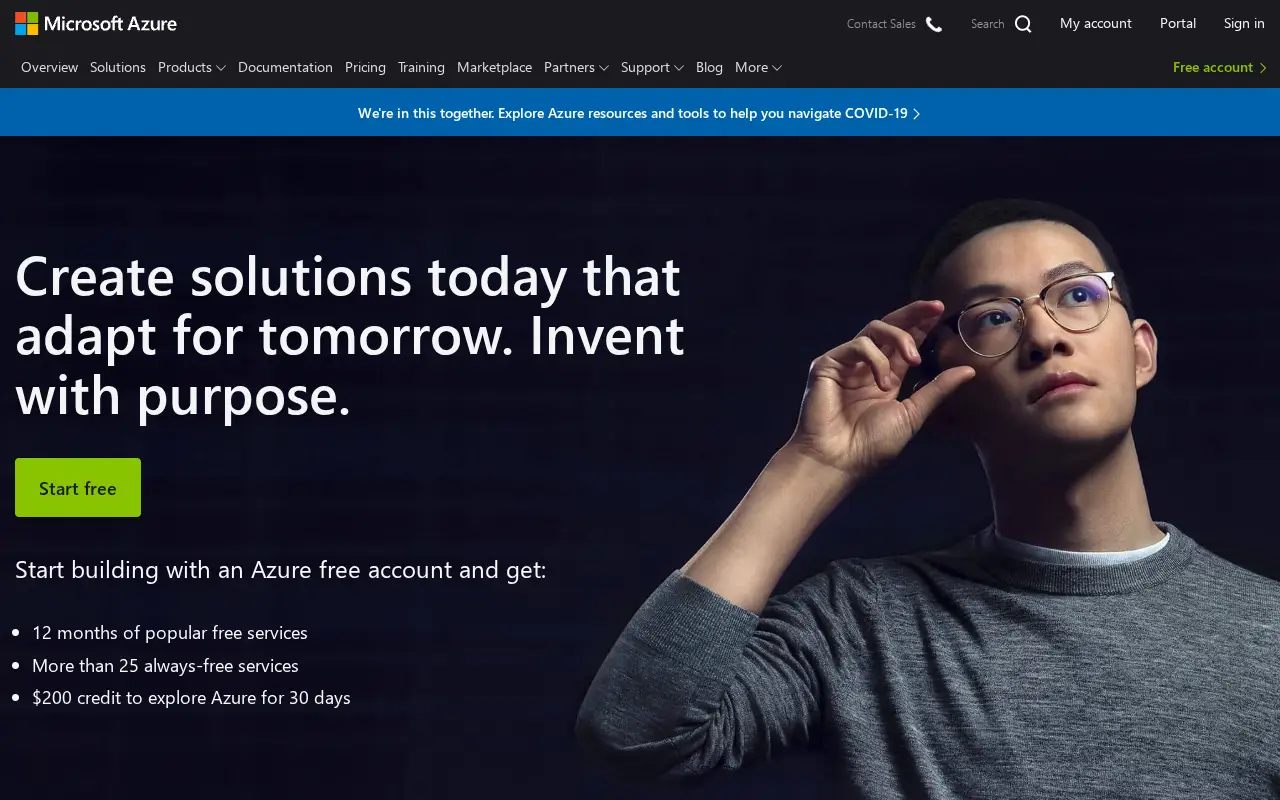Go to the Overview nav item
Image resolution: width=1280 pixels, height=800 pixels.
(x=49, y=67)
